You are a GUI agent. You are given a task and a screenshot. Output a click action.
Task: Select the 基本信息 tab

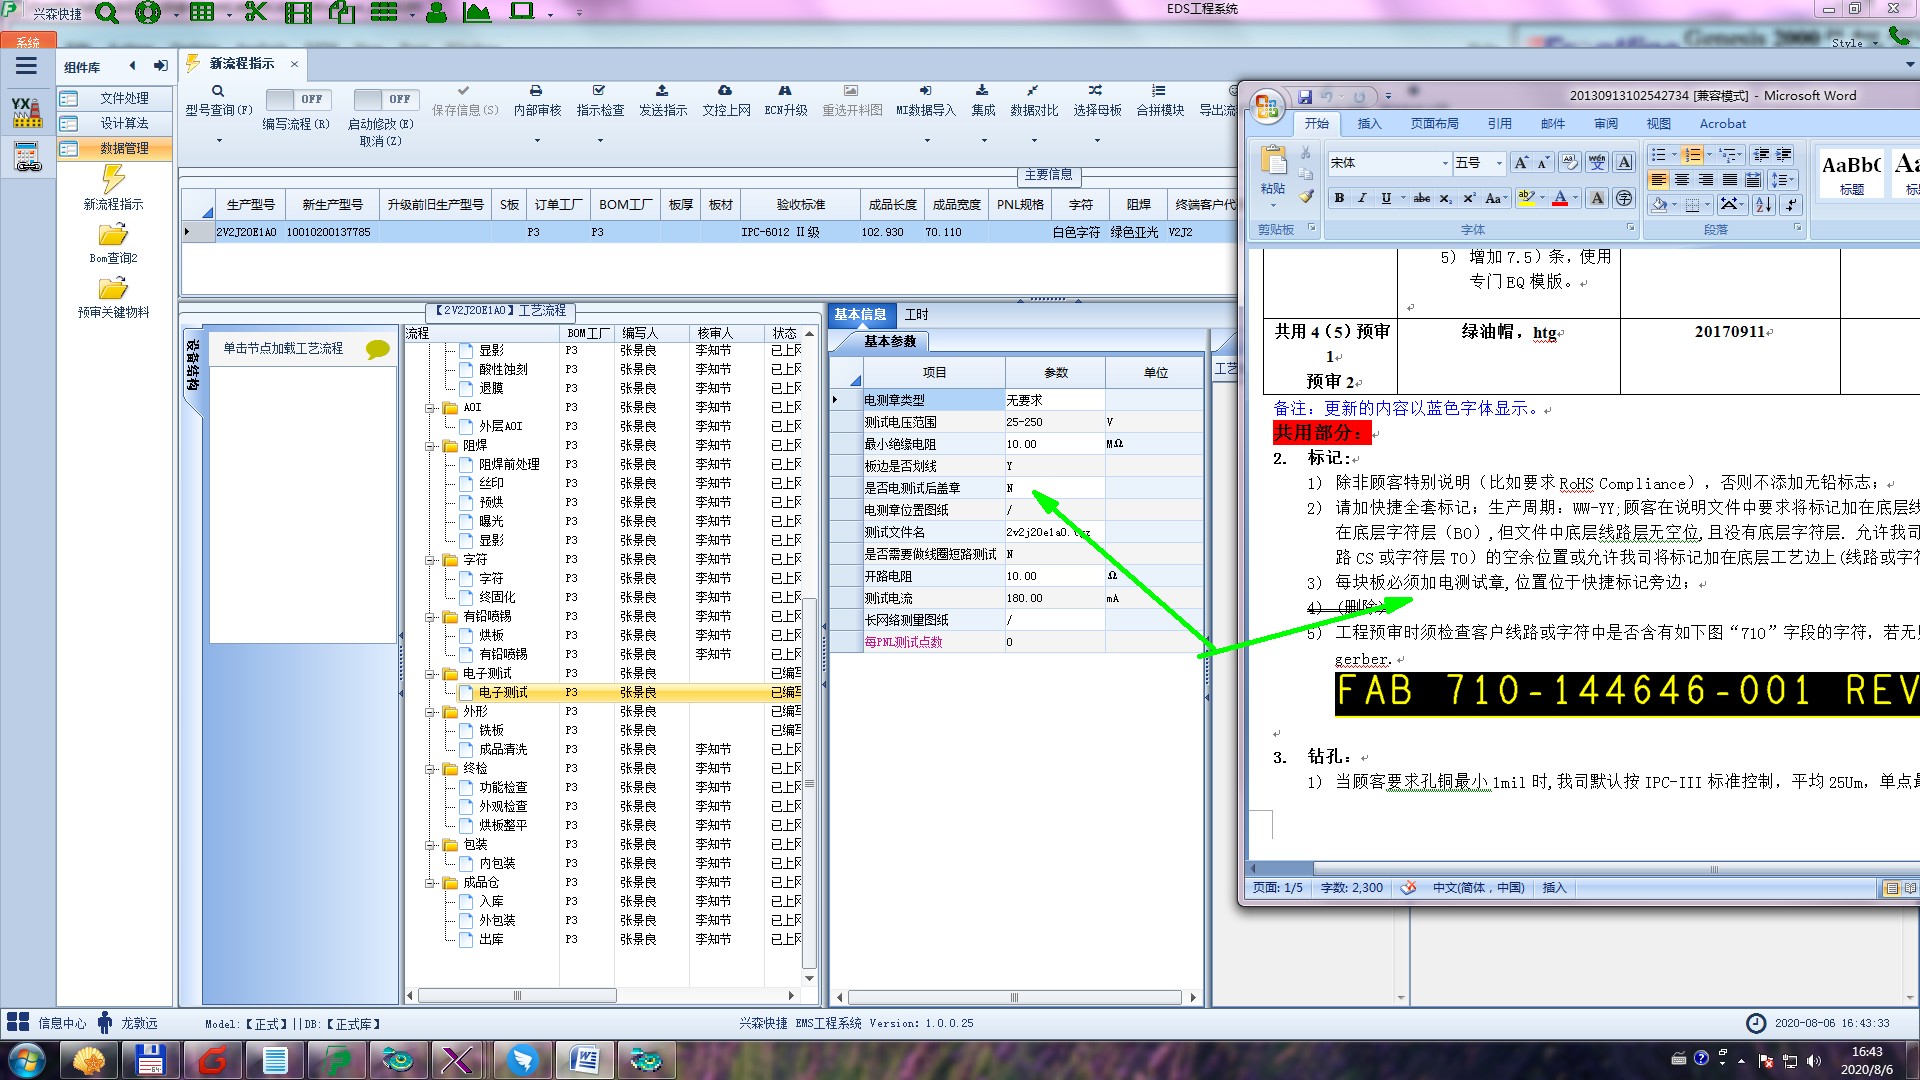coord(860,314)
